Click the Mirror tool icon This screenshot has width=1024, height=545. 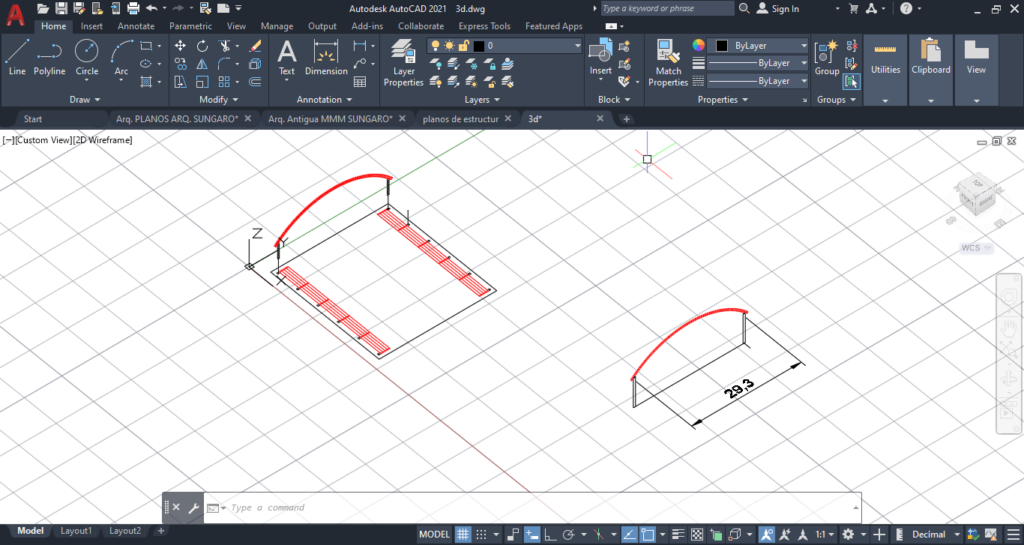click(202, 63)
